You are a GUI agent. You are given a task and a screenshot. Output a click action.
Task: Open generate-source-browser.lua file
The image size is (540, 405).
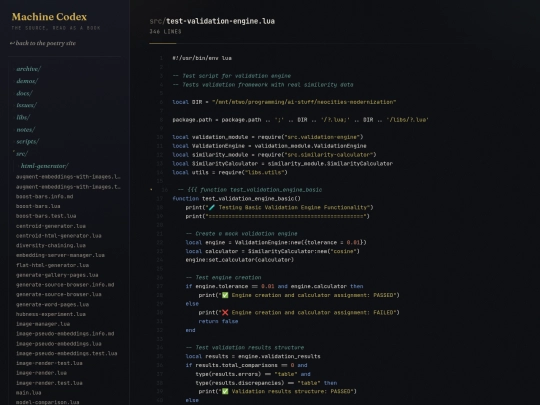(x=59, y=294)
